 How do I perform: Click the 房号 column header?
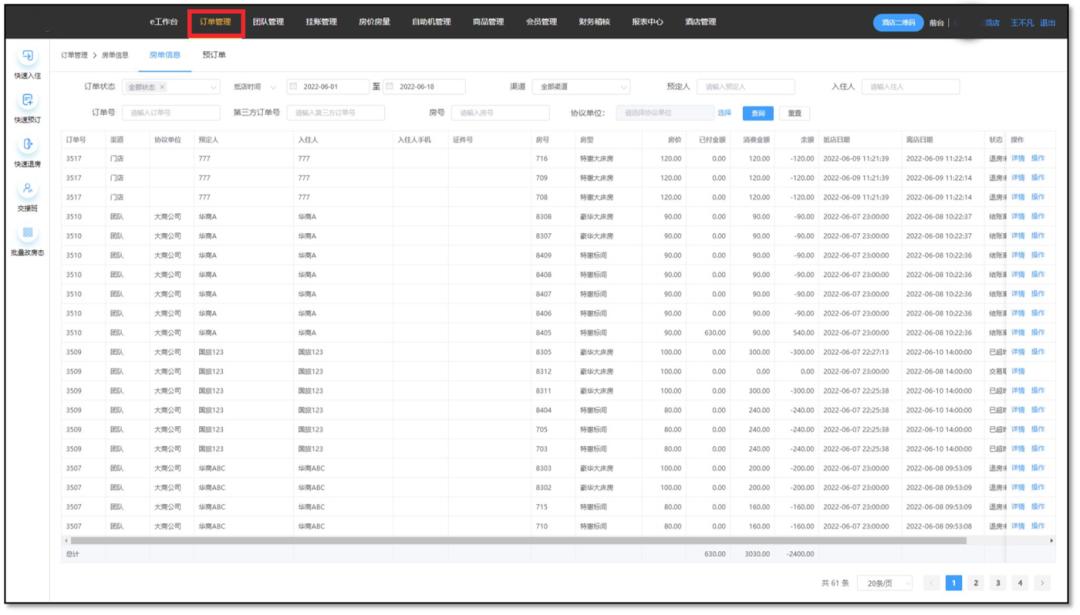tap(543, 140)
